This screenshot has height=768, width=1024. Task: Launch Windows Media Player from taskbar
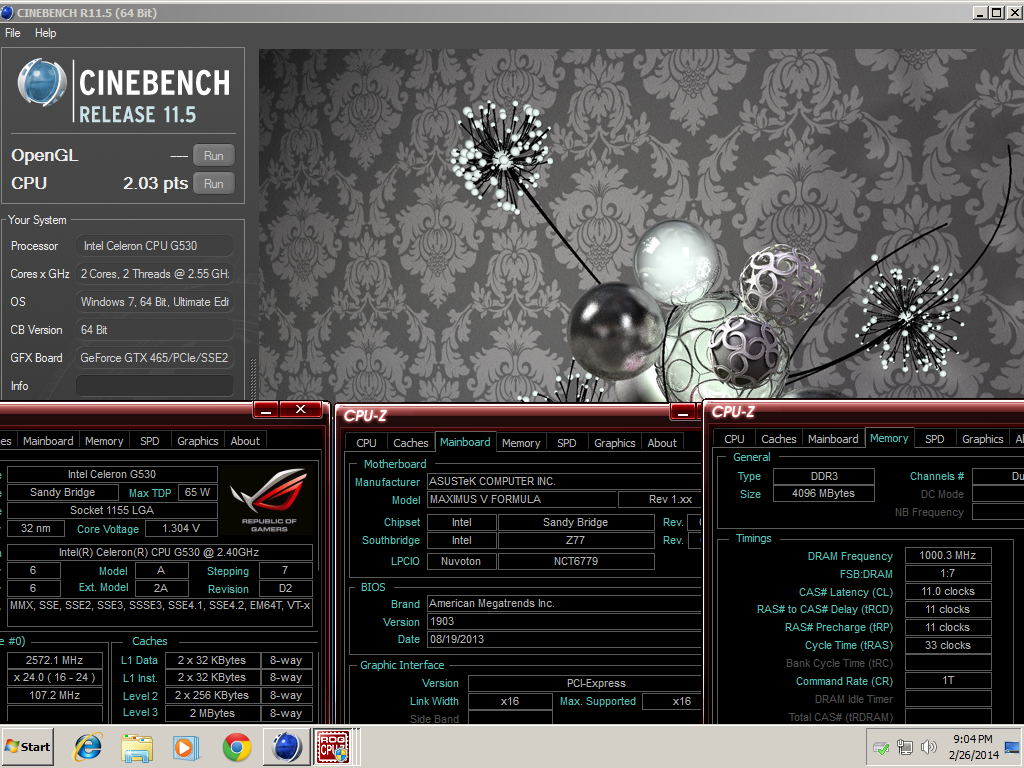186,747
